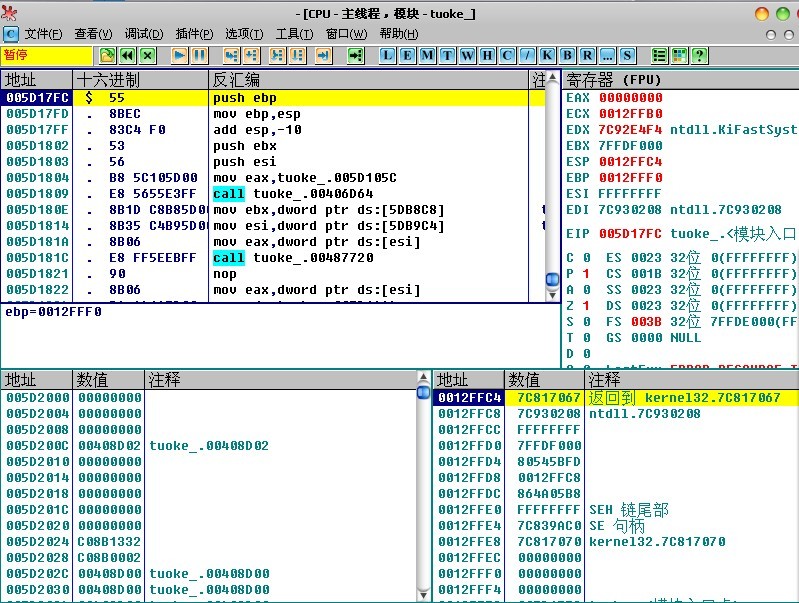This screenshot has width=799, height=603.
Task: Show Source window with S button
Action: 627,55
